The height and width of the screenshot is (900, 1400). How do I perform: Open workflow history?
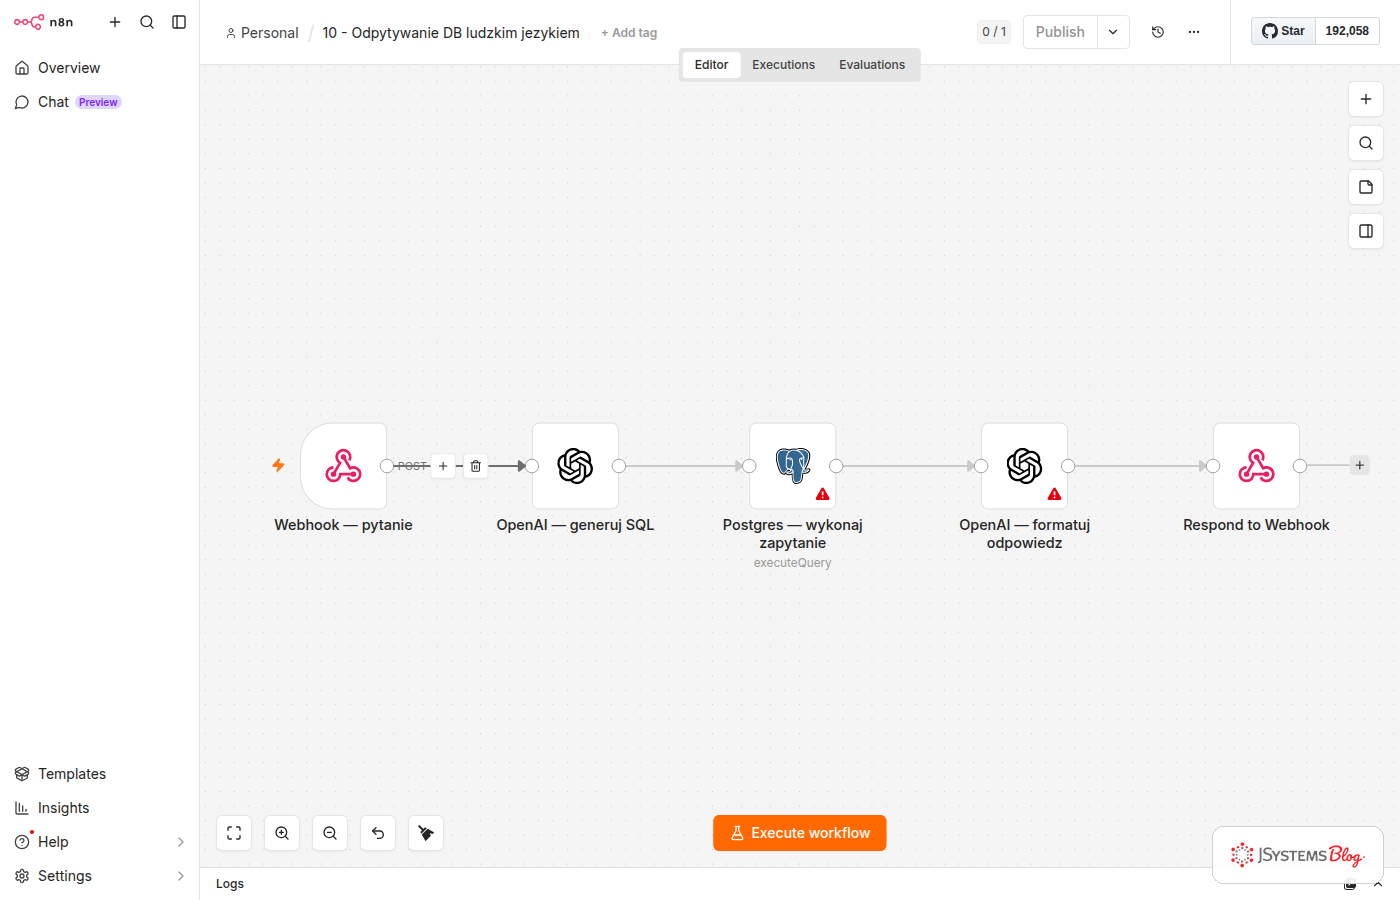(1158, 32)
